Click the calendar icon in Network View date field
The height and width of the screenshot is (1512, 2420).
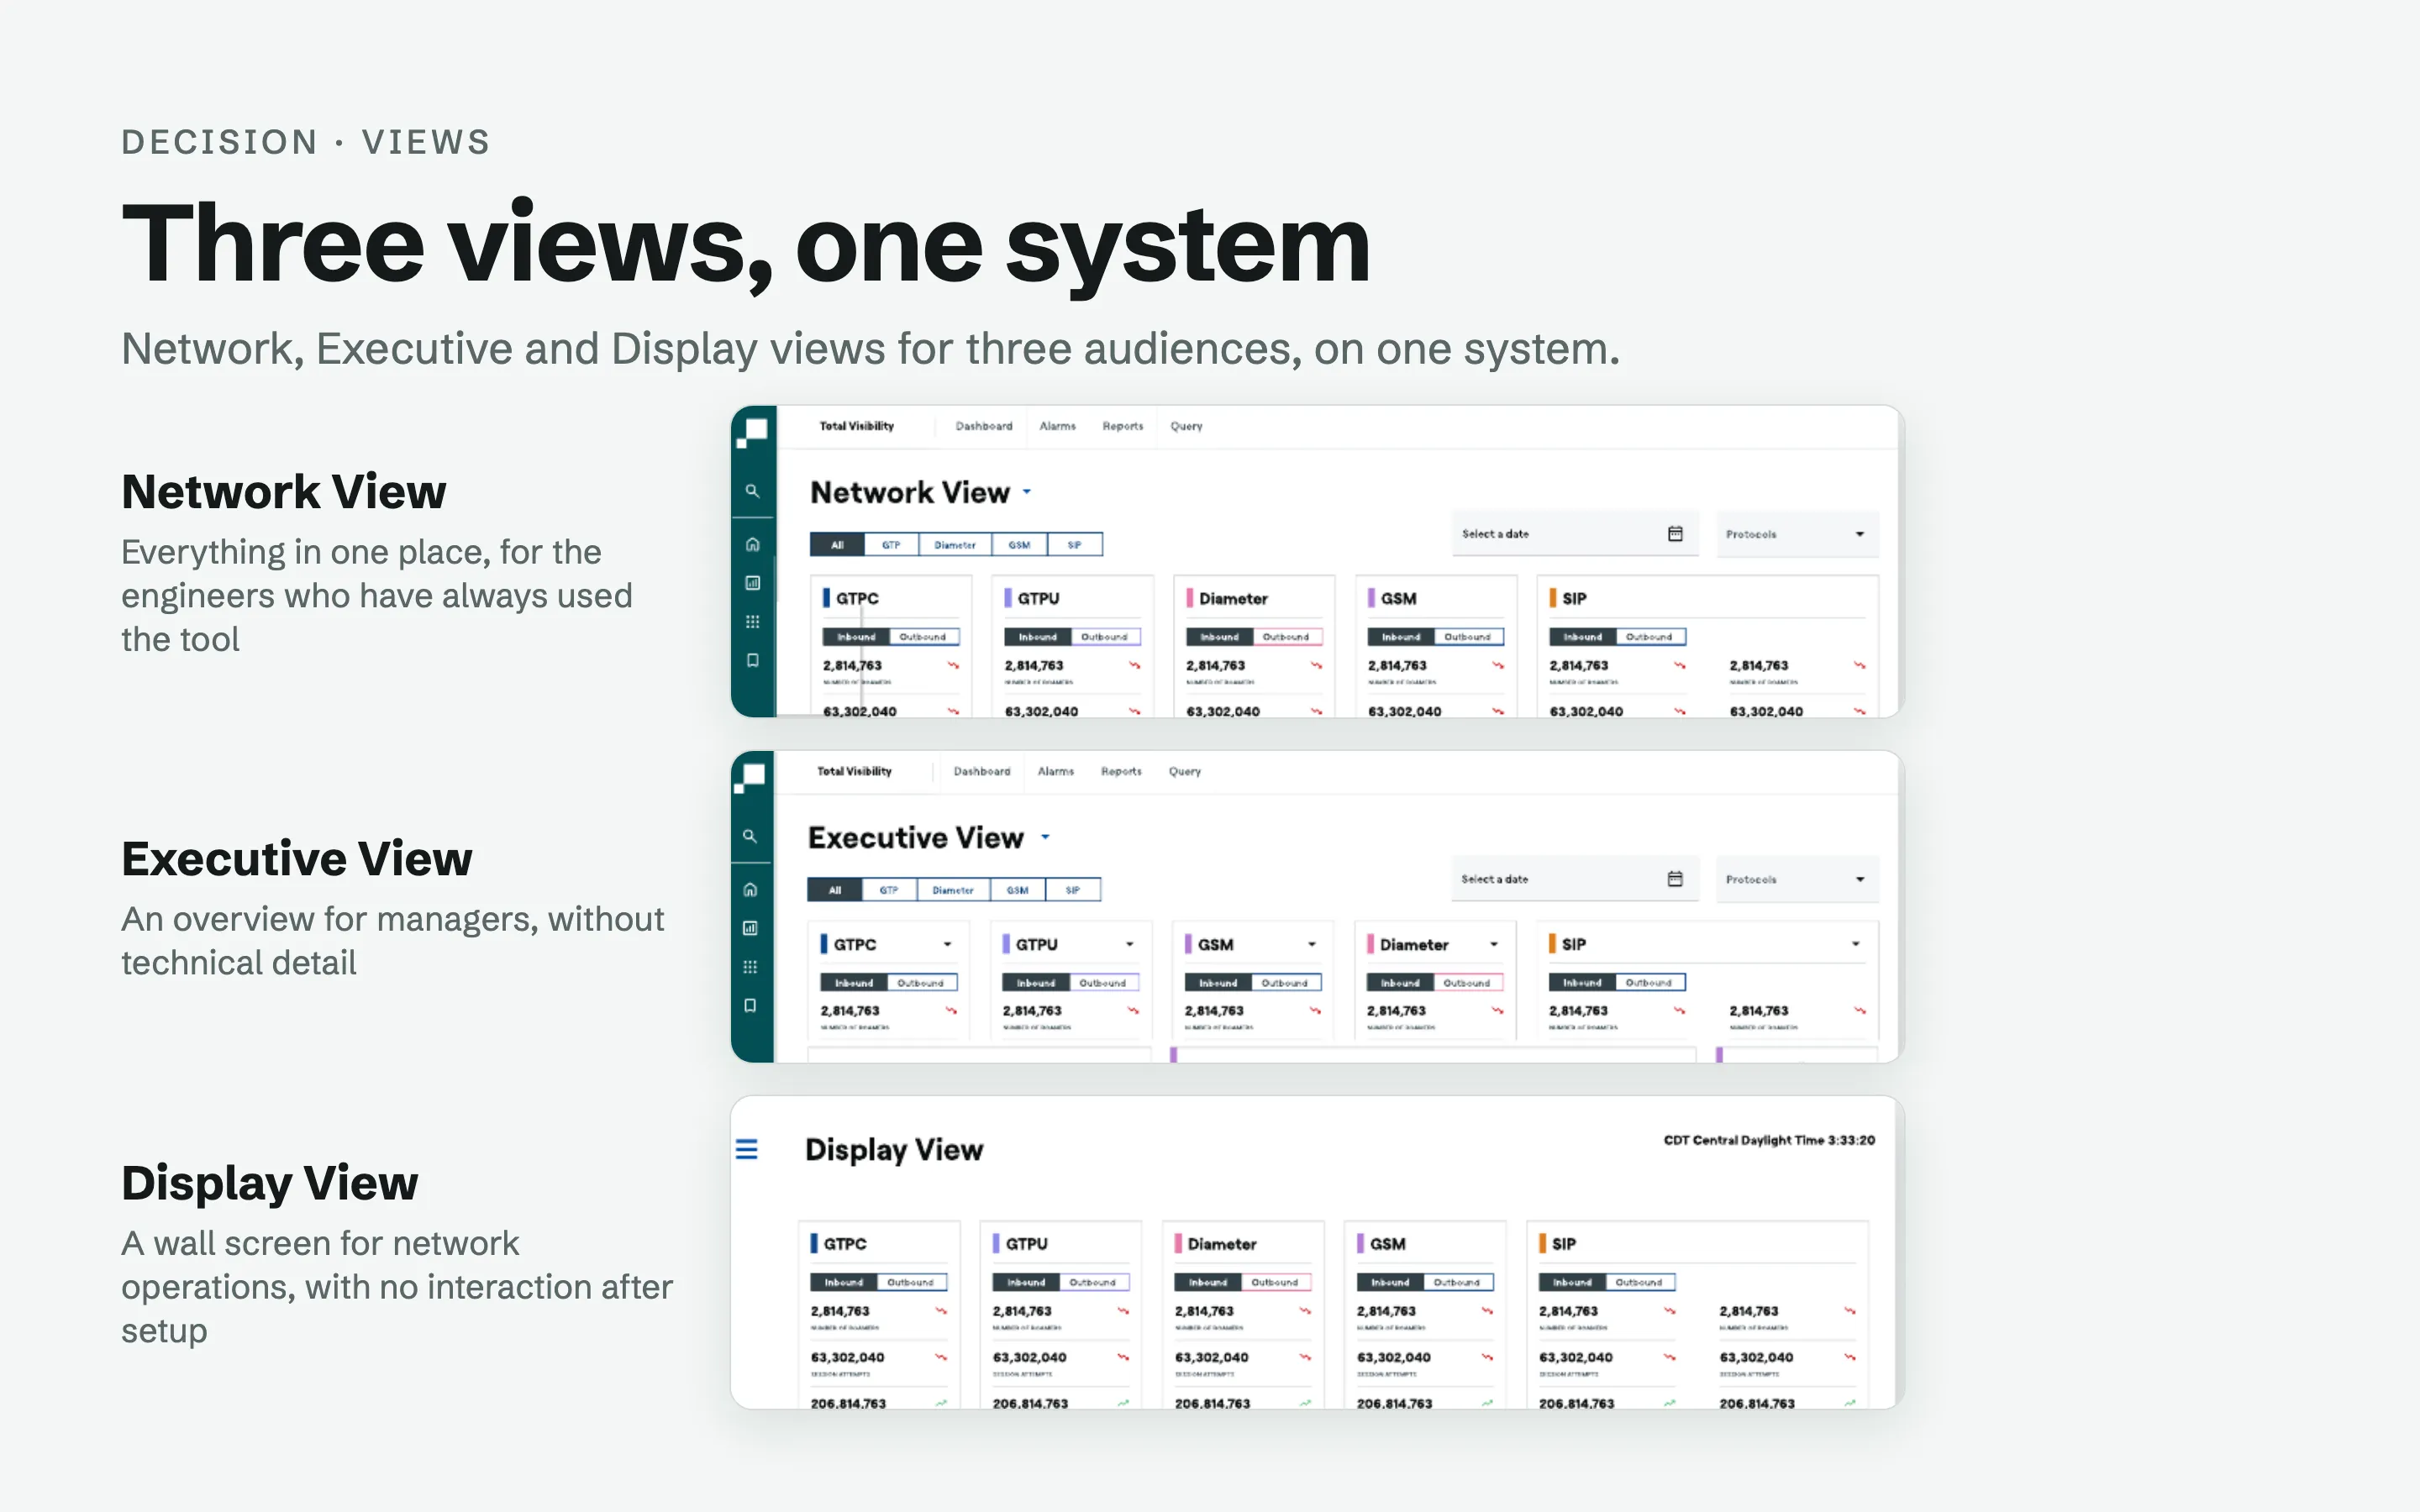(x=1675, y=534)
